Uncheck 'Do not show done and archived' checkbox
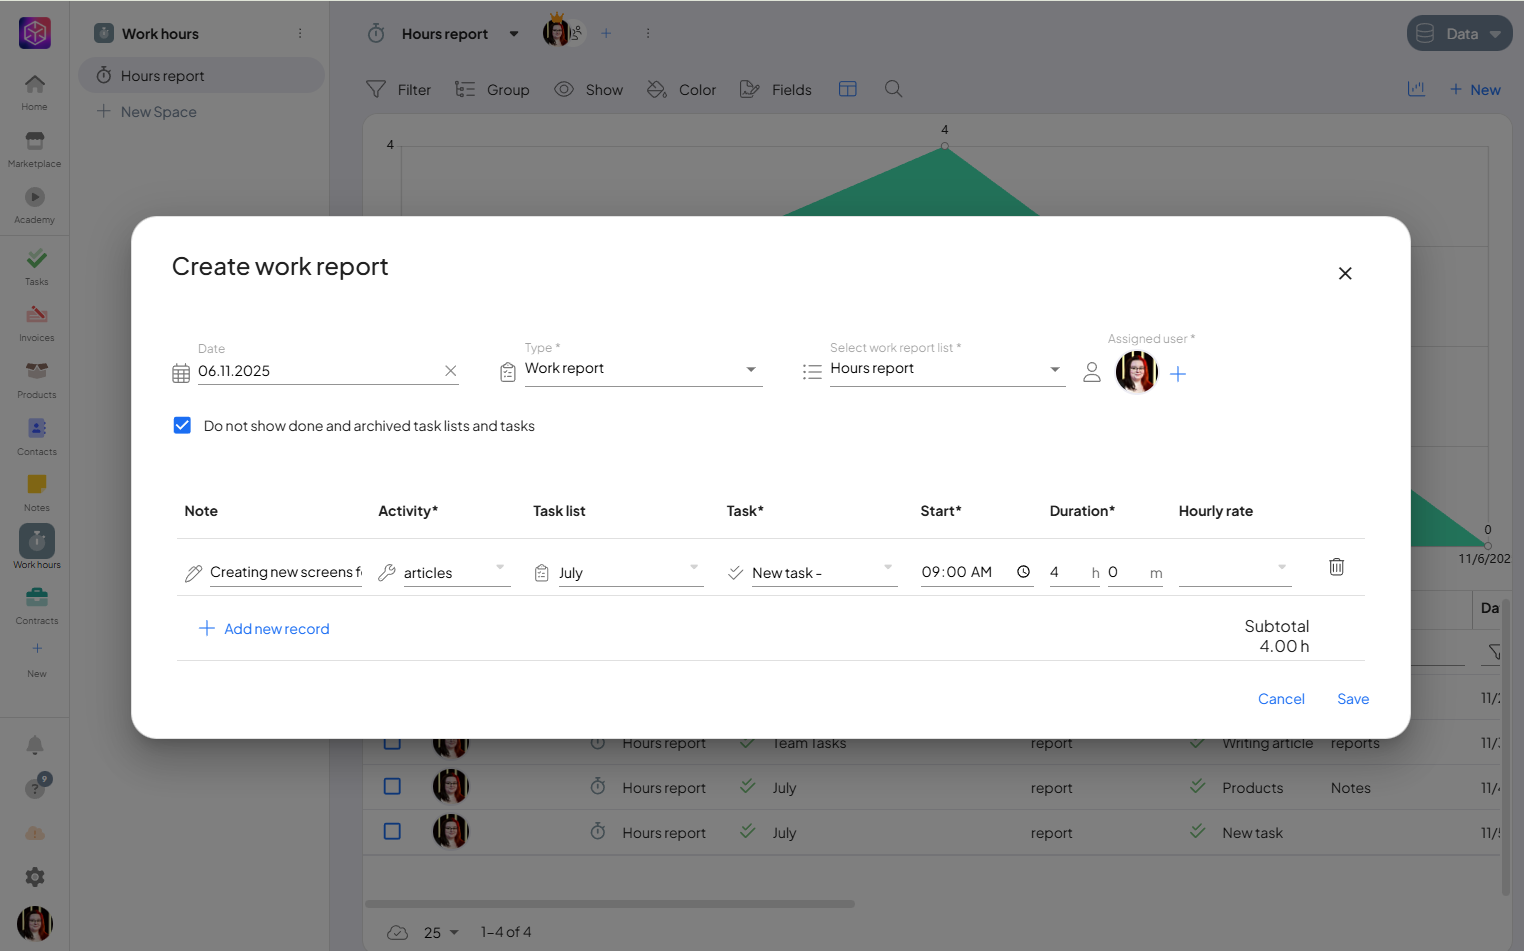The image size is (1524, 951). coord(182,426)
